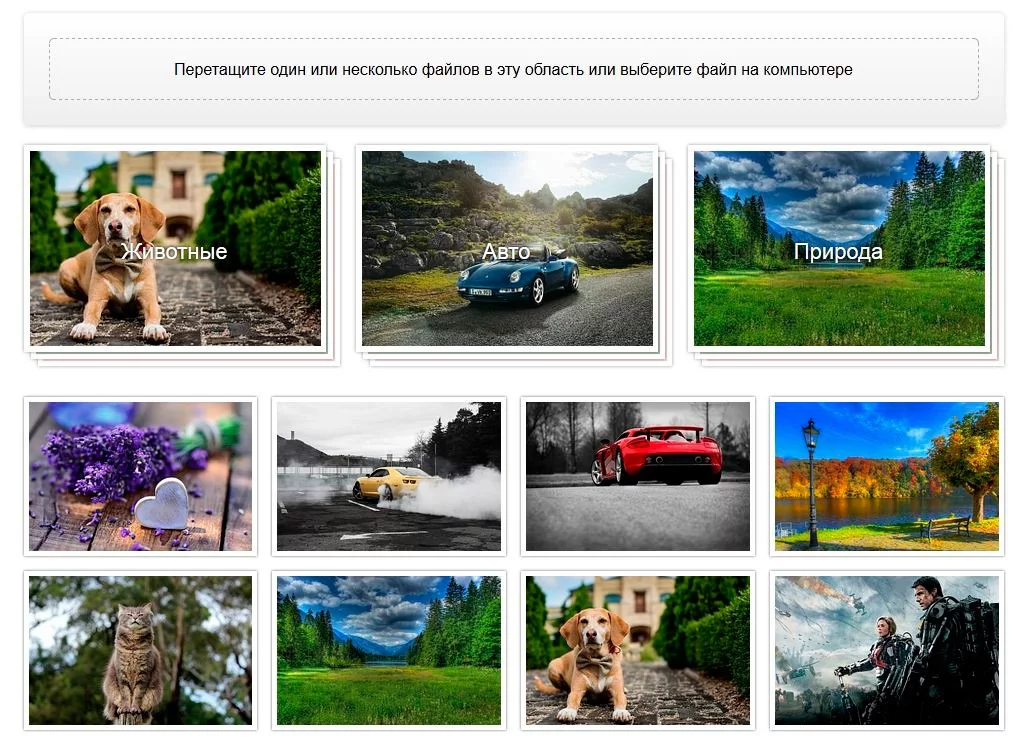
Task: Click the 'Авто' album title text
Action: click(x=506, y=251)
